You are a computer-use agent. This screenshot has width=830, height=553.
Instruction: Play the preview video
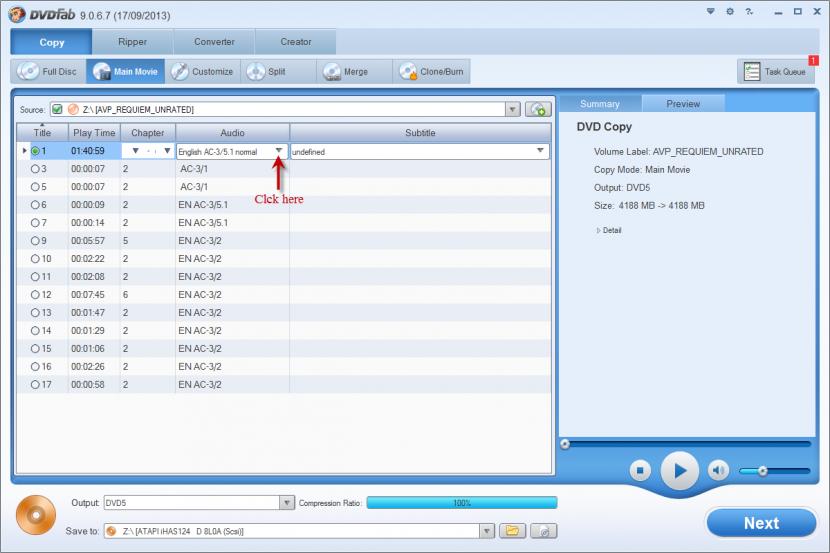click(x=680, y=470)
